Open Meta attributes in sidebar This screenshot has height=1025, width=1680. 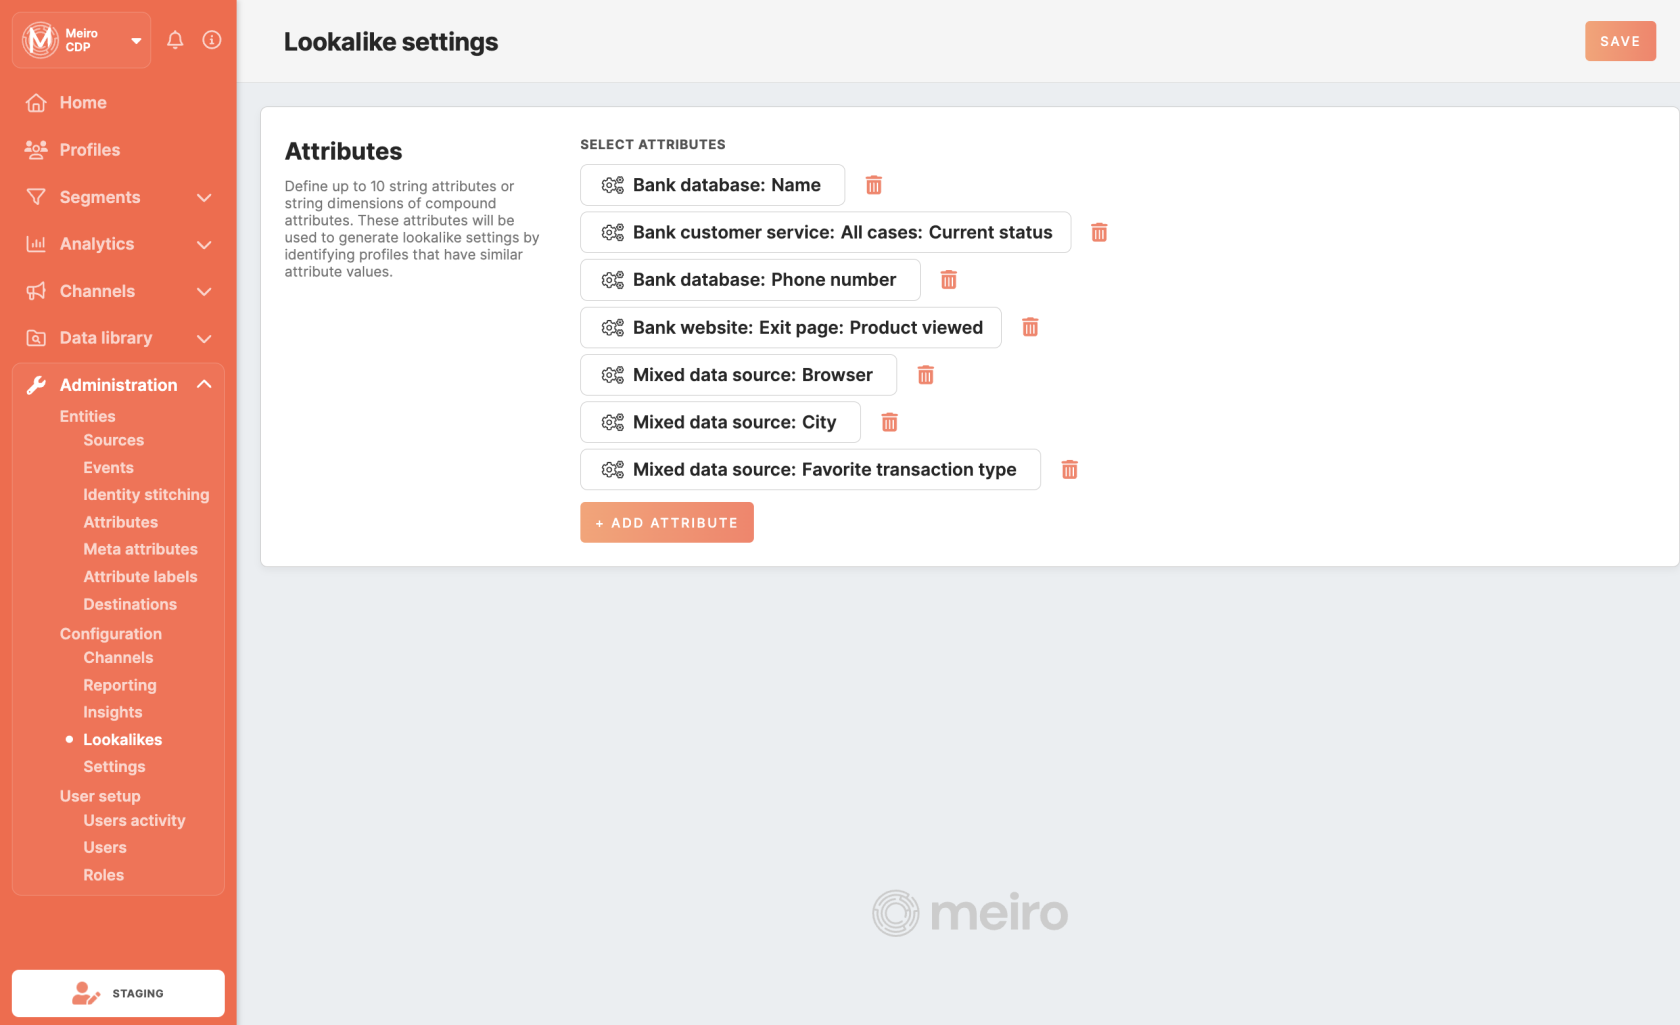point(140,549)
